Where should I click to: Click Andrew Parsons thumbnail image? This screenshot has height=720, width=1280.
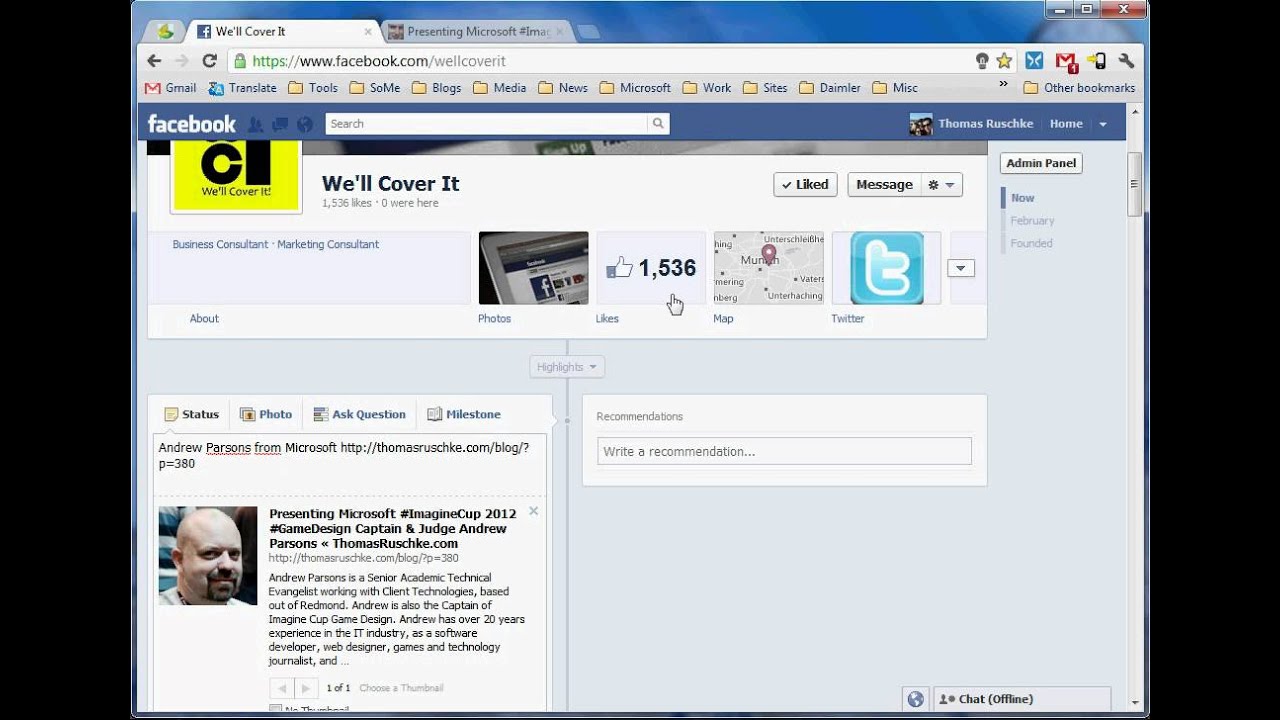[x=208, y=556]
